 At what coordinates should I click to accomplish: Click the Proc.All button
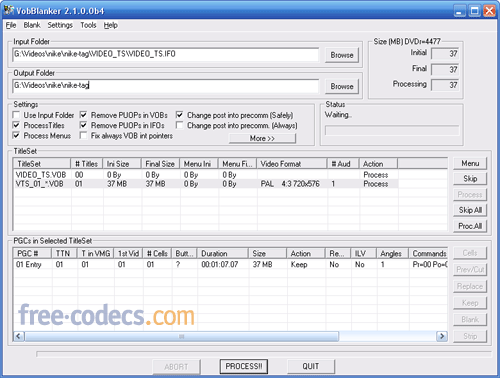pyautogui.click(x=470, y=226)
